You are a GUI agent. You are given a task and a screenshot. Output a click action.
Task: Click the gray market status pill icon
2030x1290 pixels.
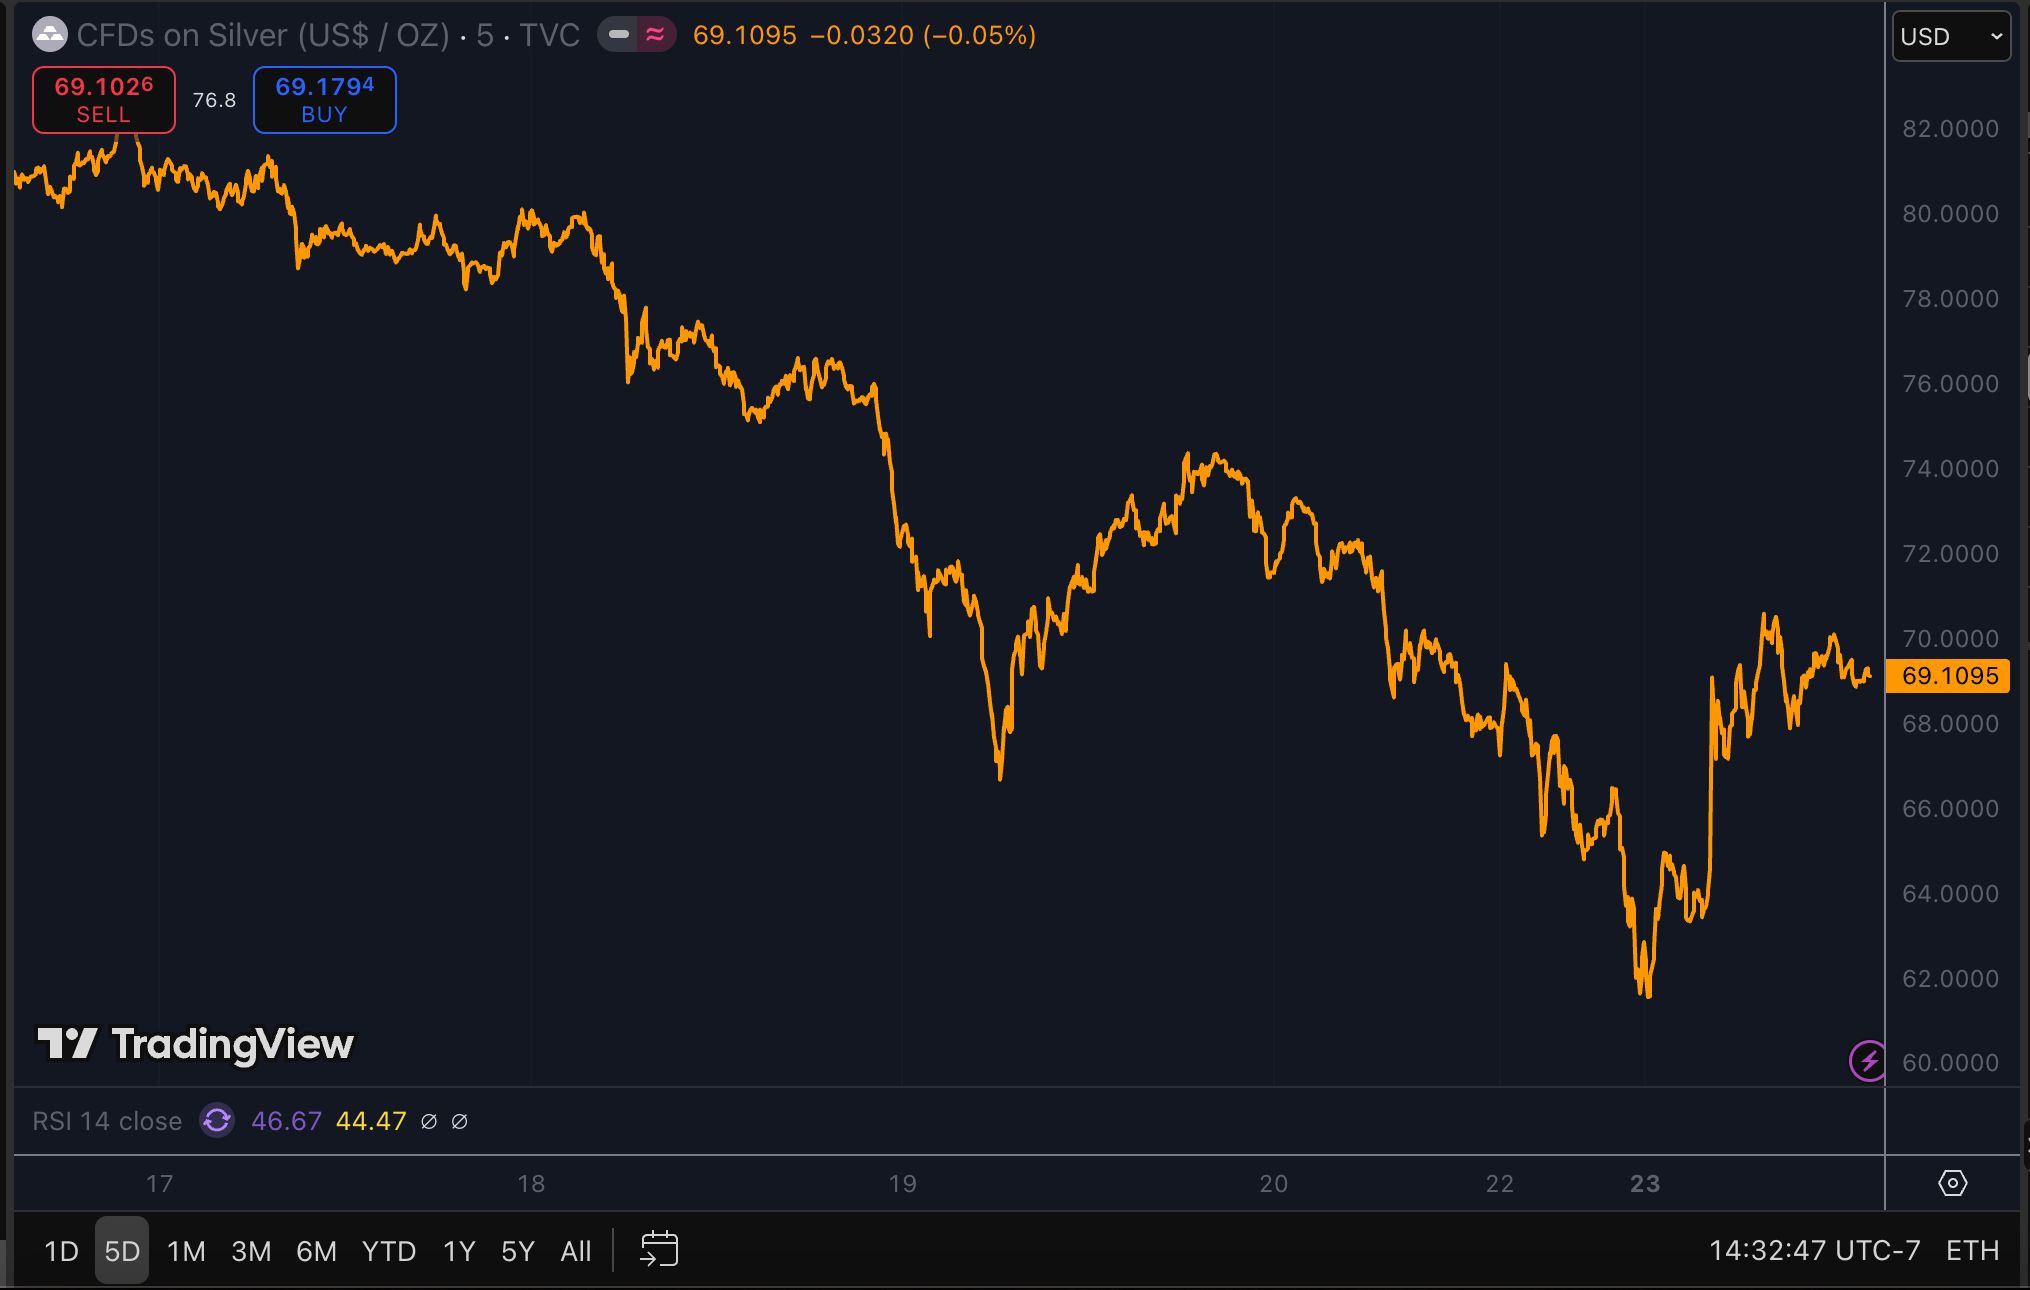[619, 35]
